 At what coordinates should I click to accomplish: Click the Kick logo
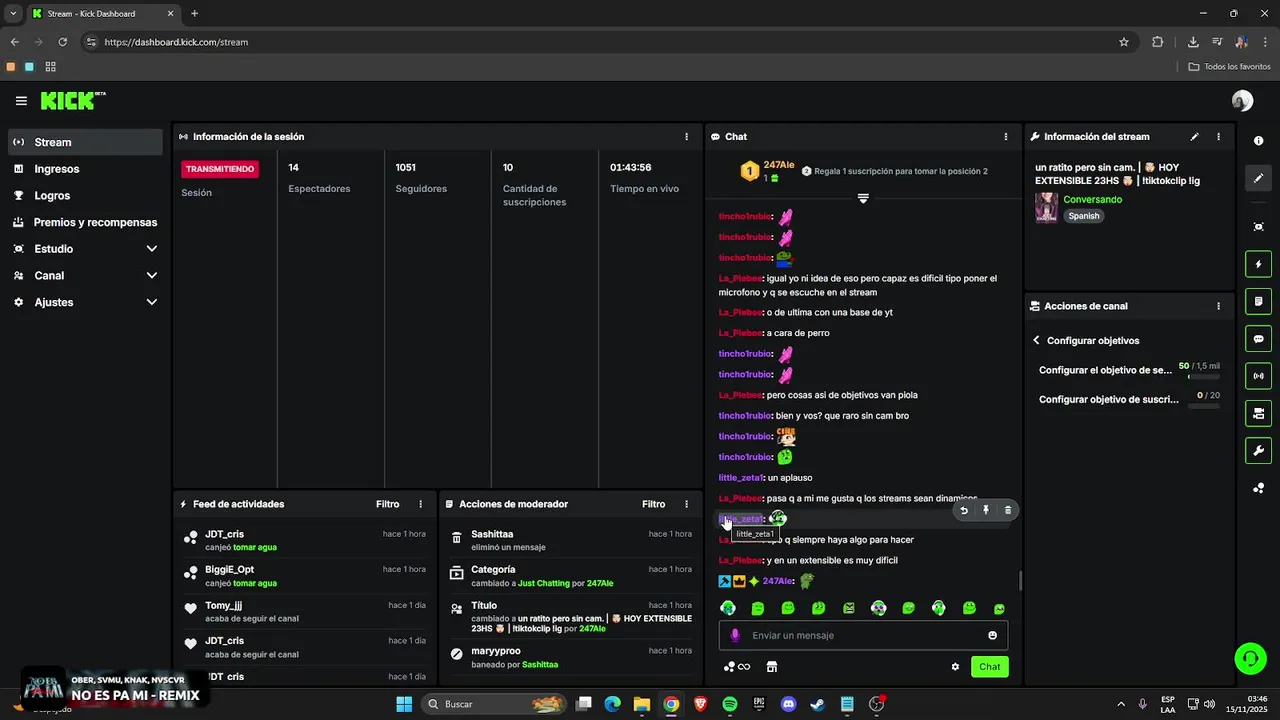[x=72, y=100]
